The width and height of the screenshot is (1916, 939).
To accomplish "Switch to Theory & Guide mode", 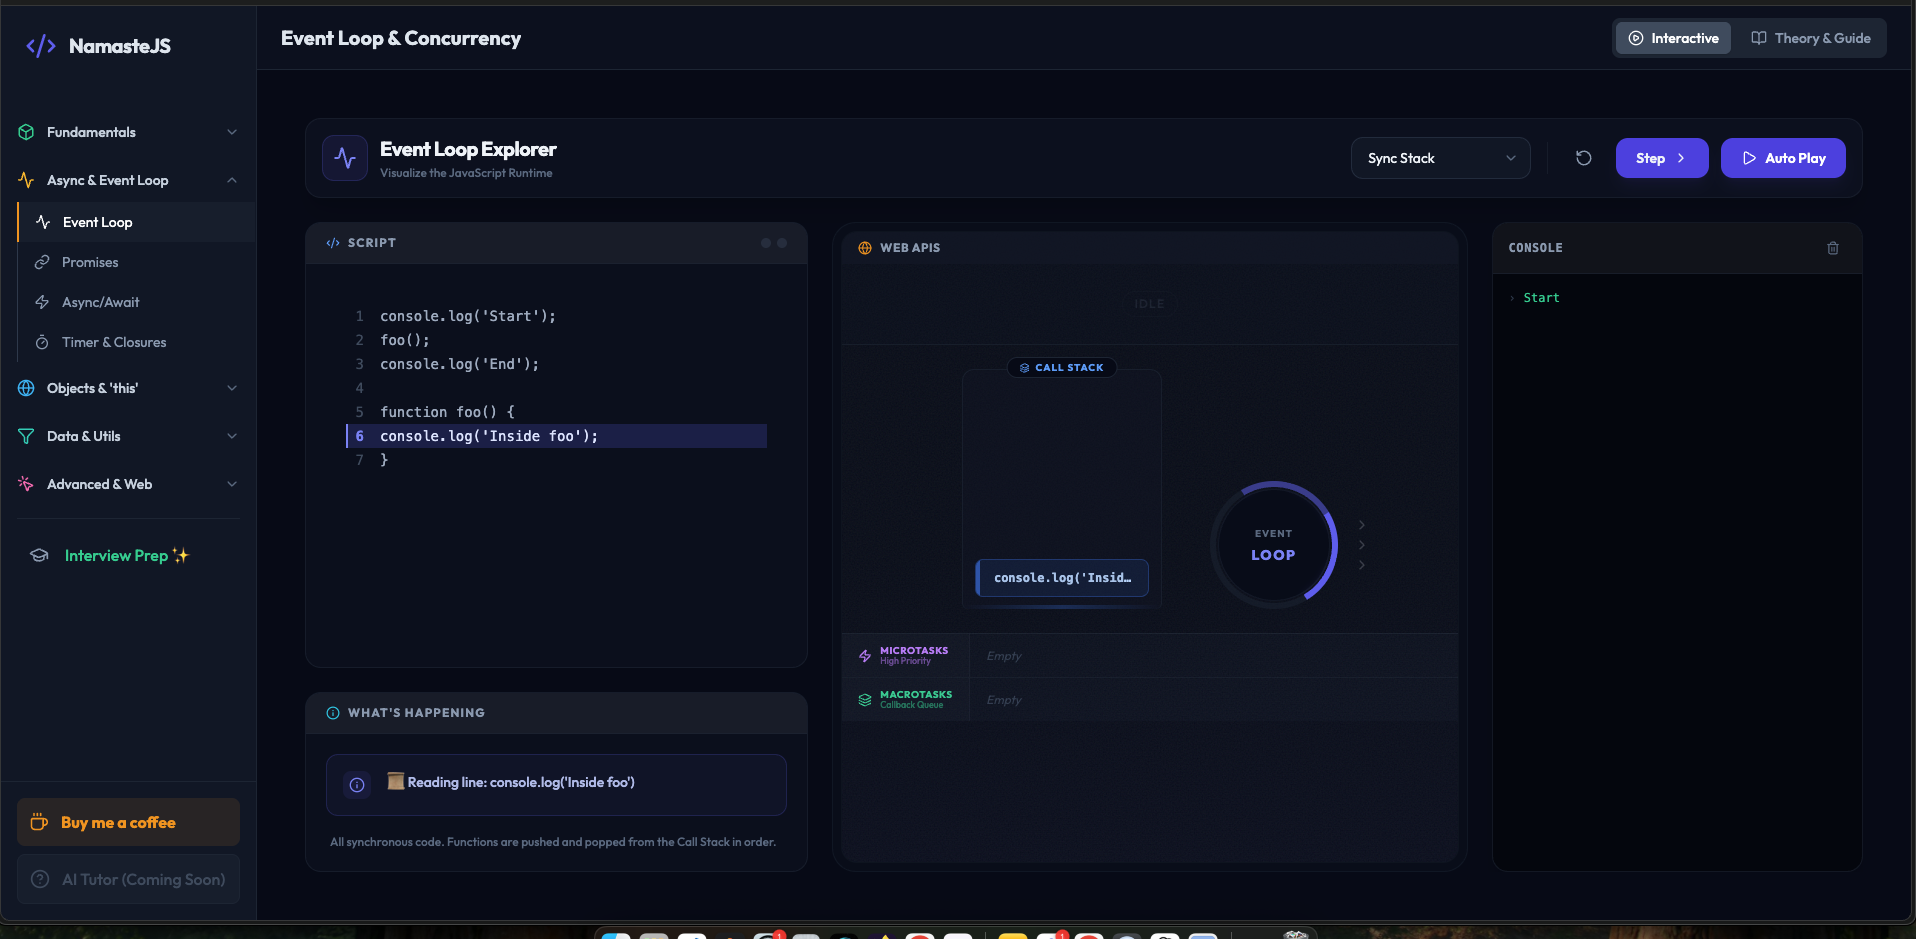I will [x=1810, y=38].
